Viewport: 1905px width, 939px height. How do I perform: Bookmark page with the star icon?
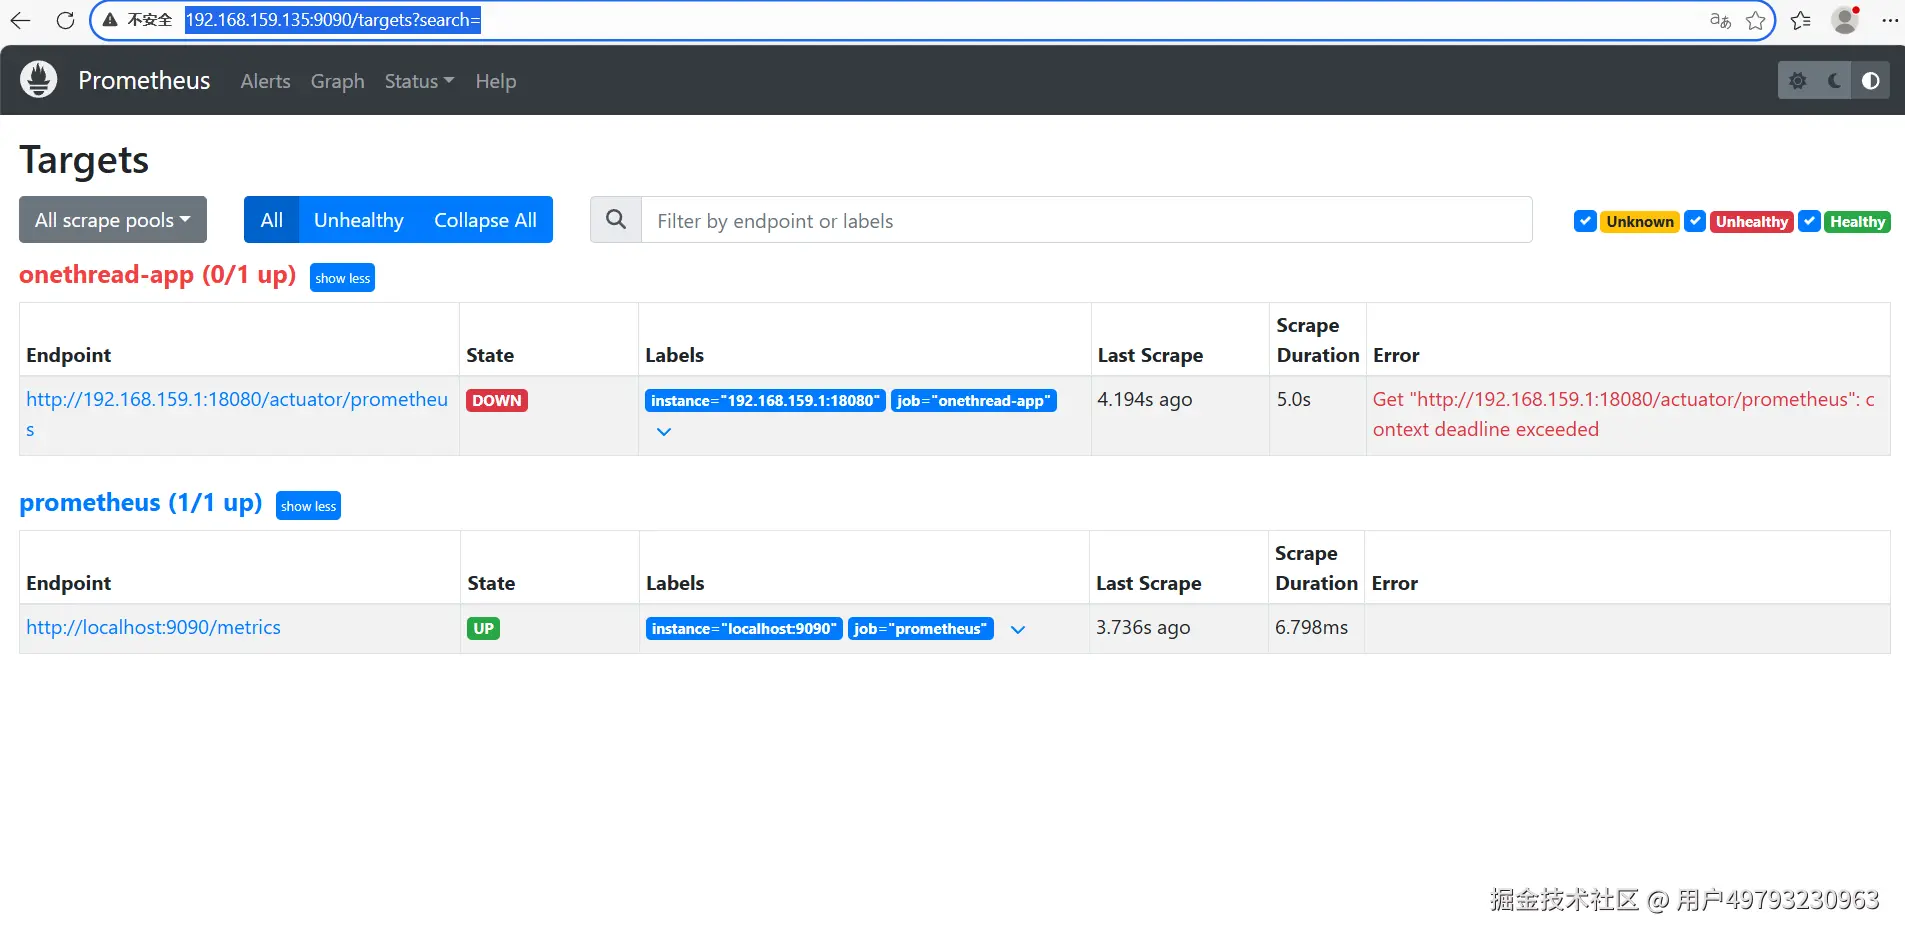(x=1755, y=20)
